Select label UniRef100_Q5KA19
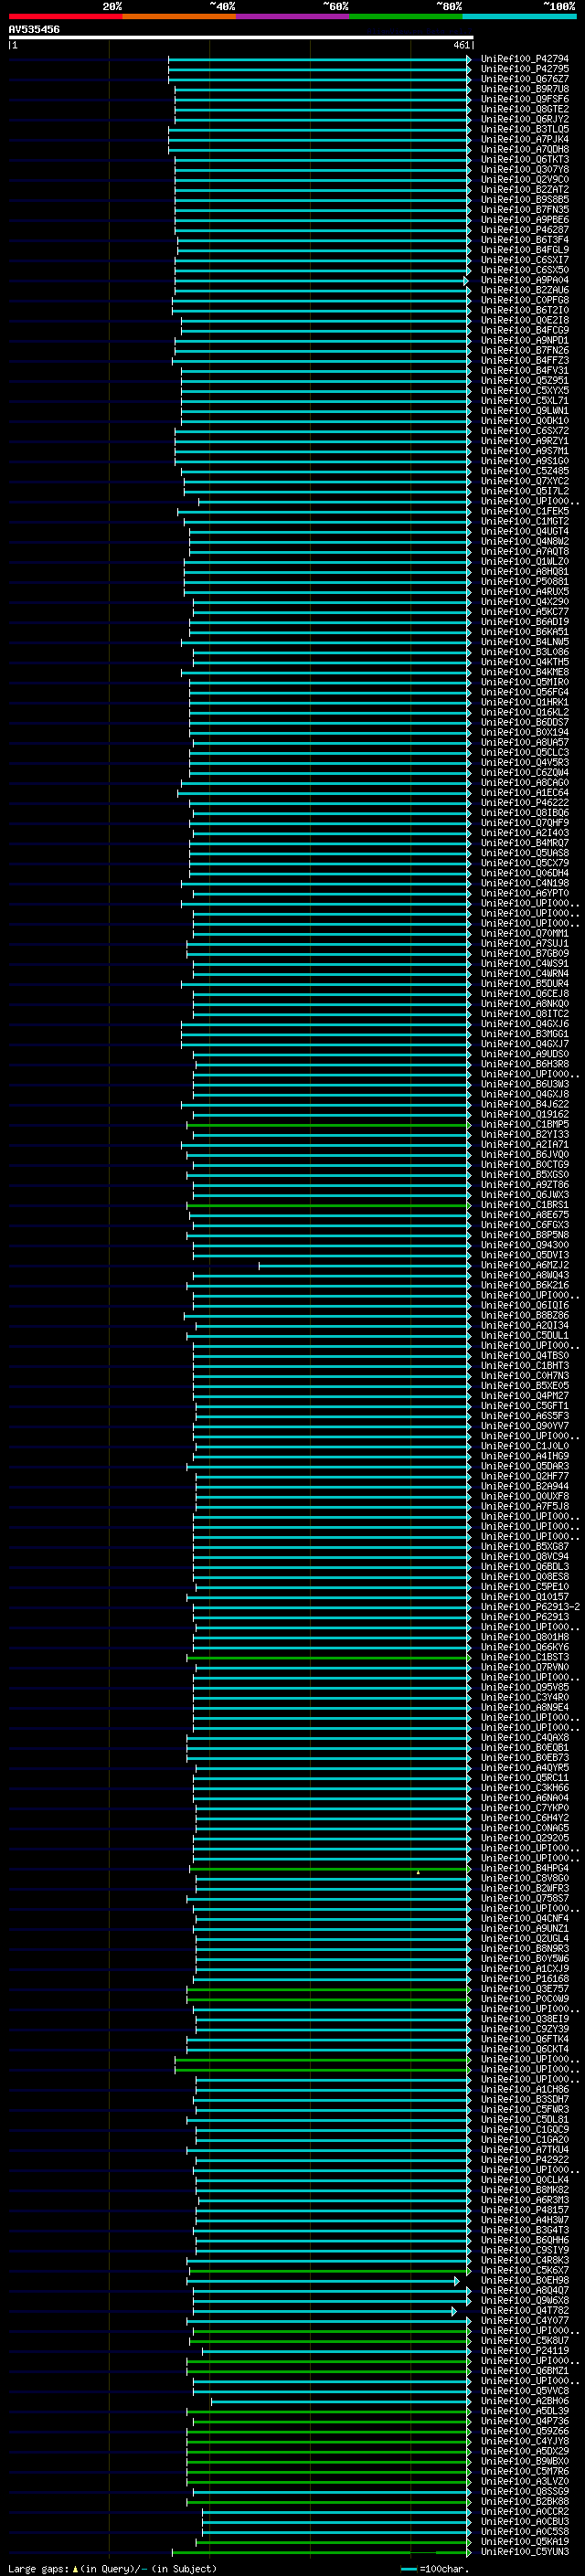This screenshot has height=2576, width=585. 525,2541
